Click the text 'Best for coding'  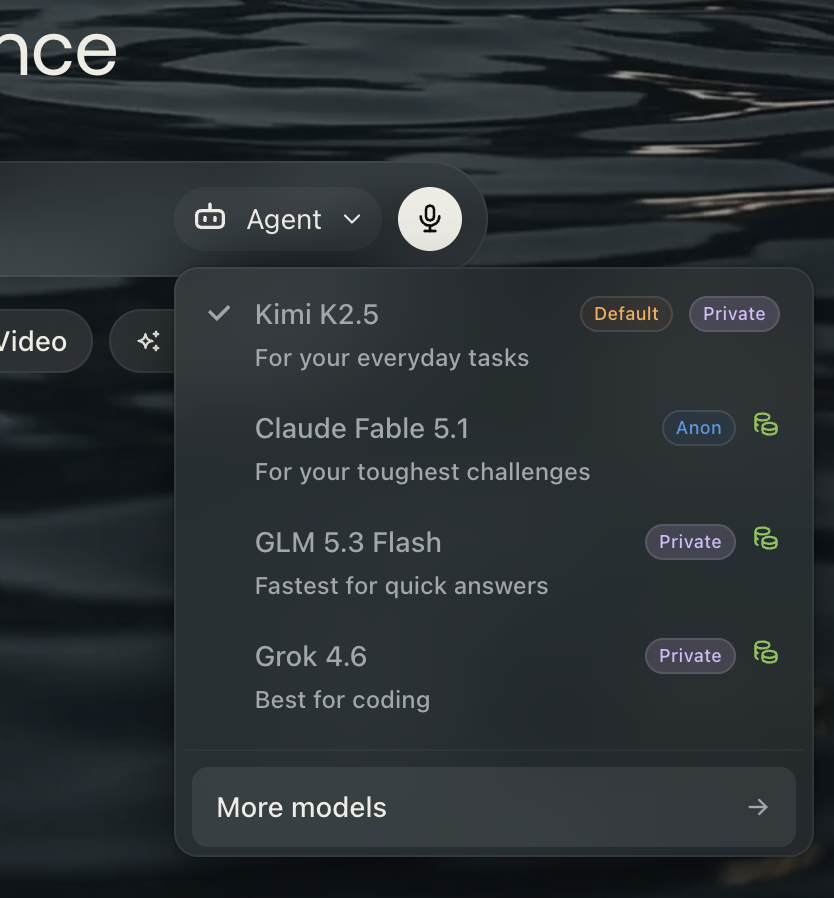[343, 700]
